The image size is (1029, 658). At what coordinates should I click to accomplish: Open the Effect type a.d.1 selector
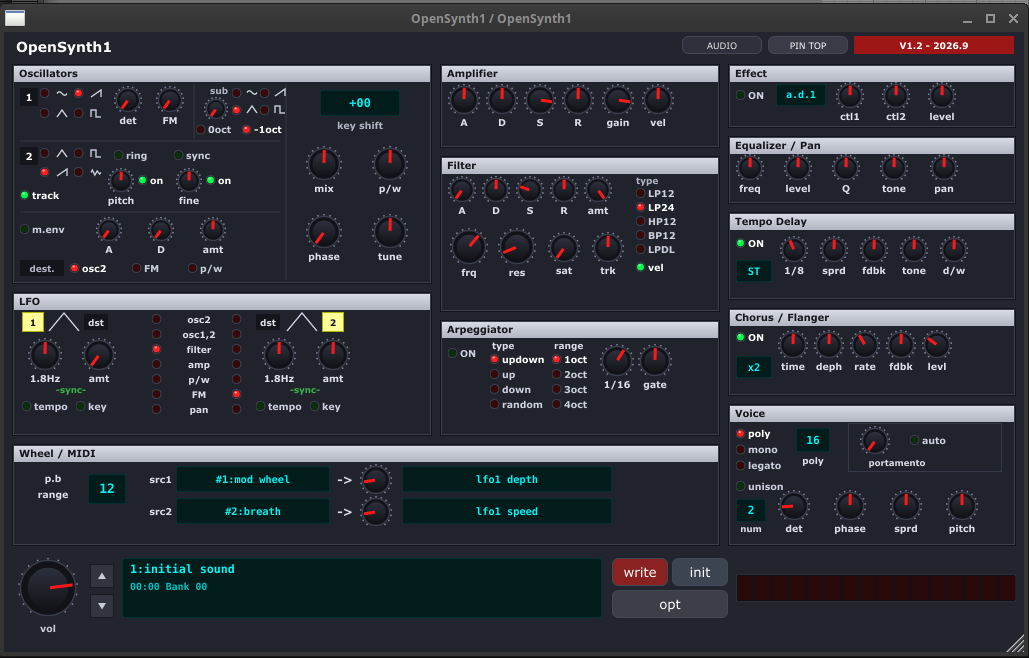(x=801, y=95)
